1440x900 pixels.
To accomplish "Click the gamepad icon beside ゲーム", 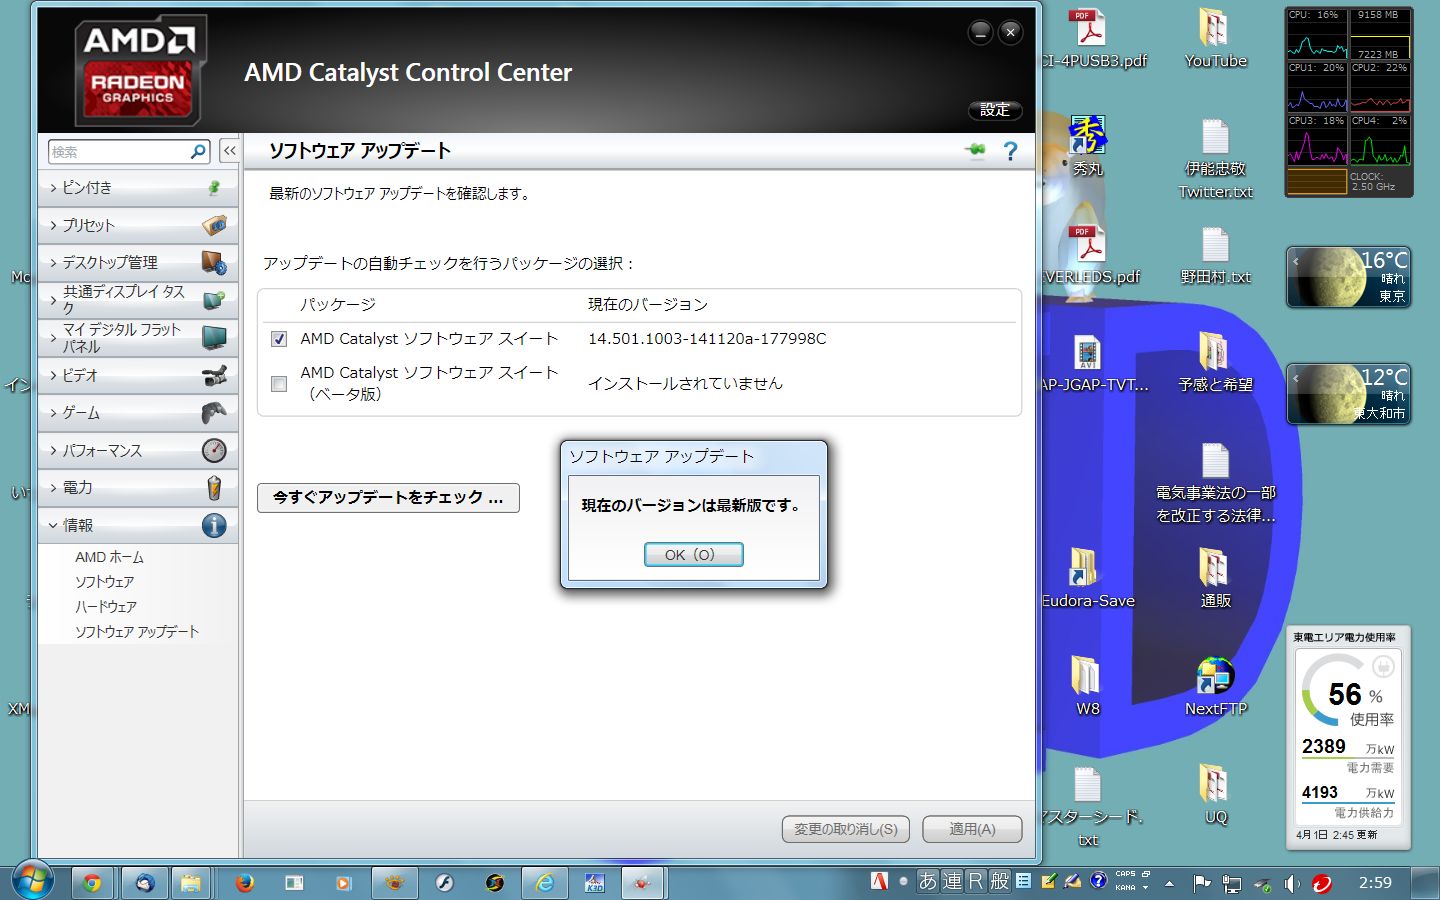I will click(x=214, y=412).
